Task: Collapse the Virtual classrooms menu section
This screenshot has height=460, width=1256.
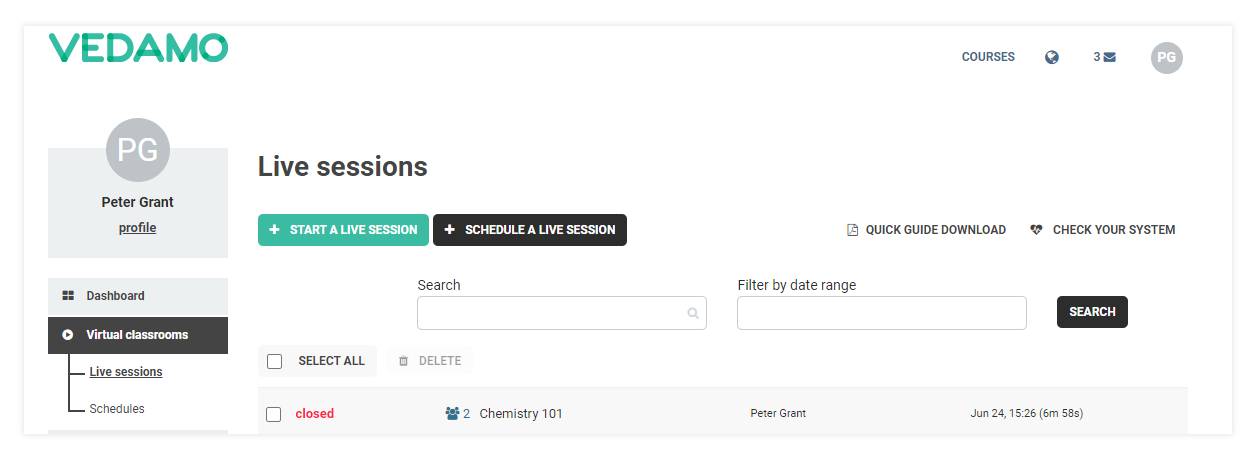Action: tap(138, 335)
